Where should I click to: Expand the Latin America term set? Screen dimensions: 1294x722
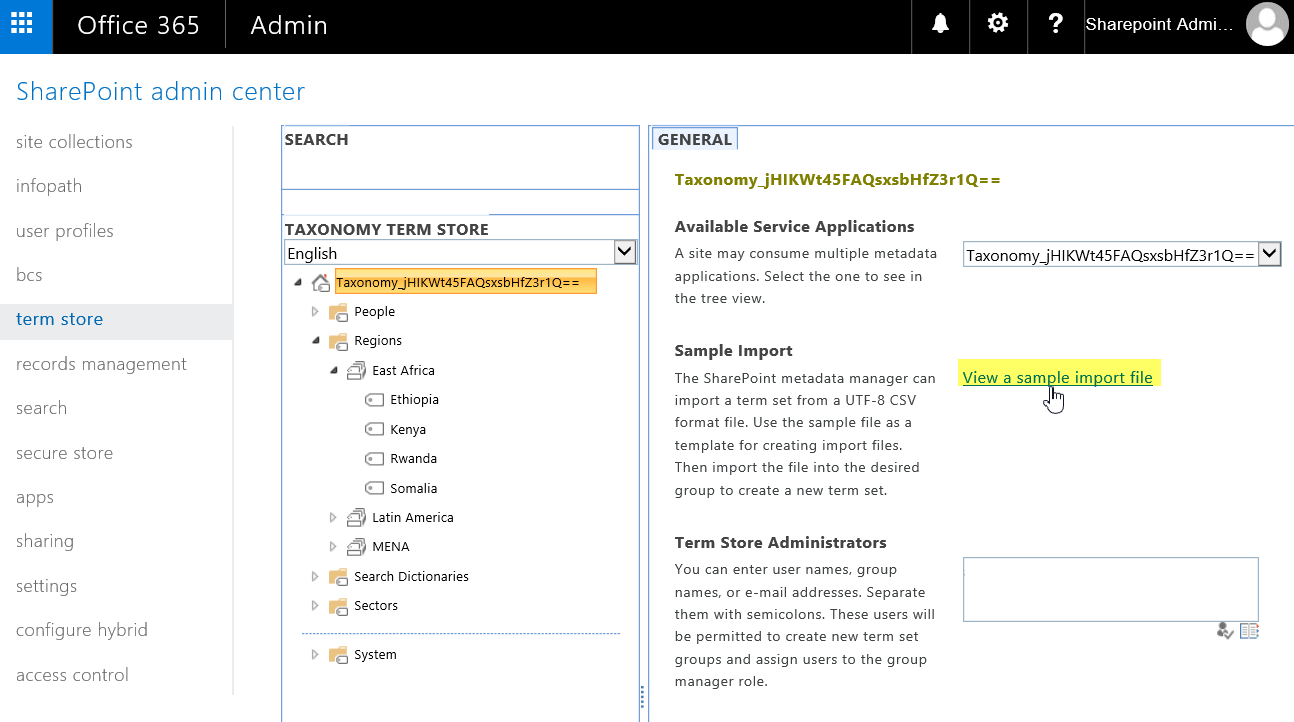click(333, 518)
